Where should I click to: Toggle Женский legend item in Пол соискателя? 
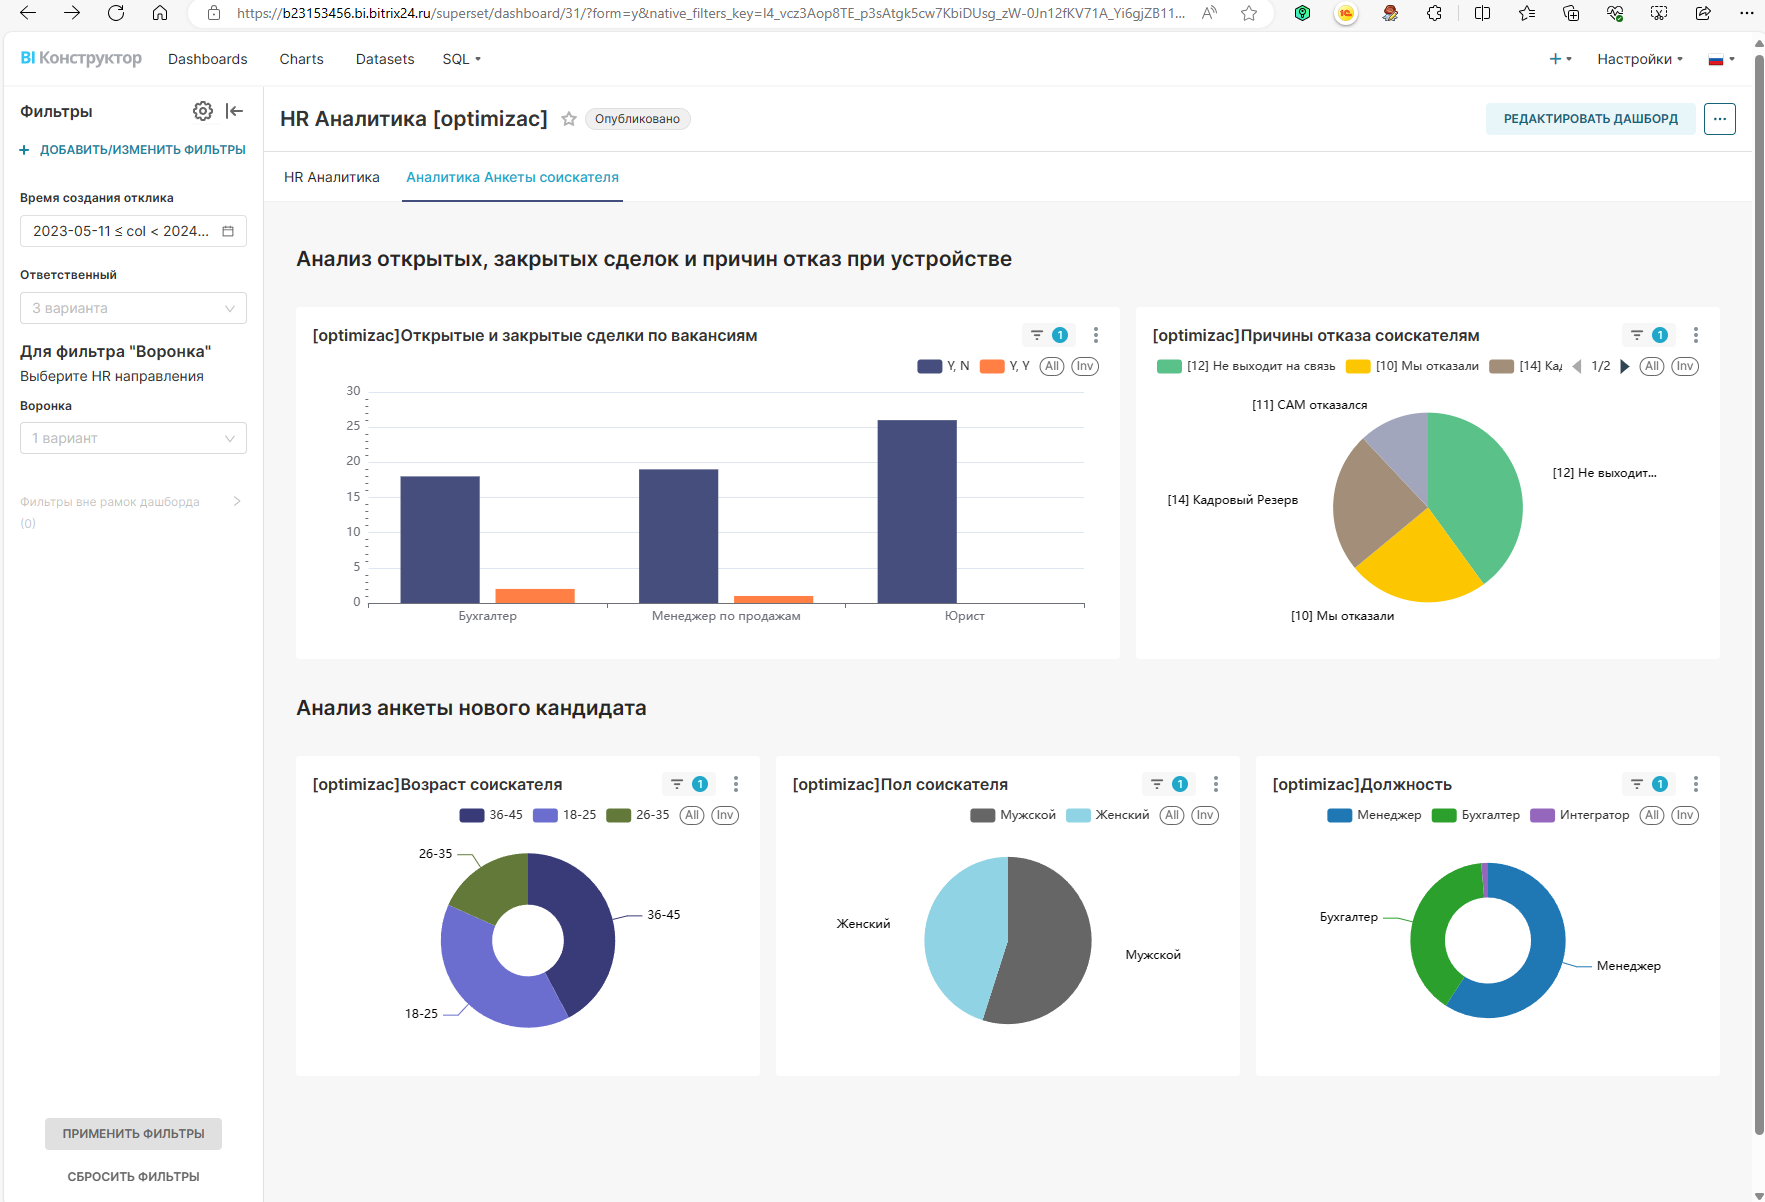1108,815
